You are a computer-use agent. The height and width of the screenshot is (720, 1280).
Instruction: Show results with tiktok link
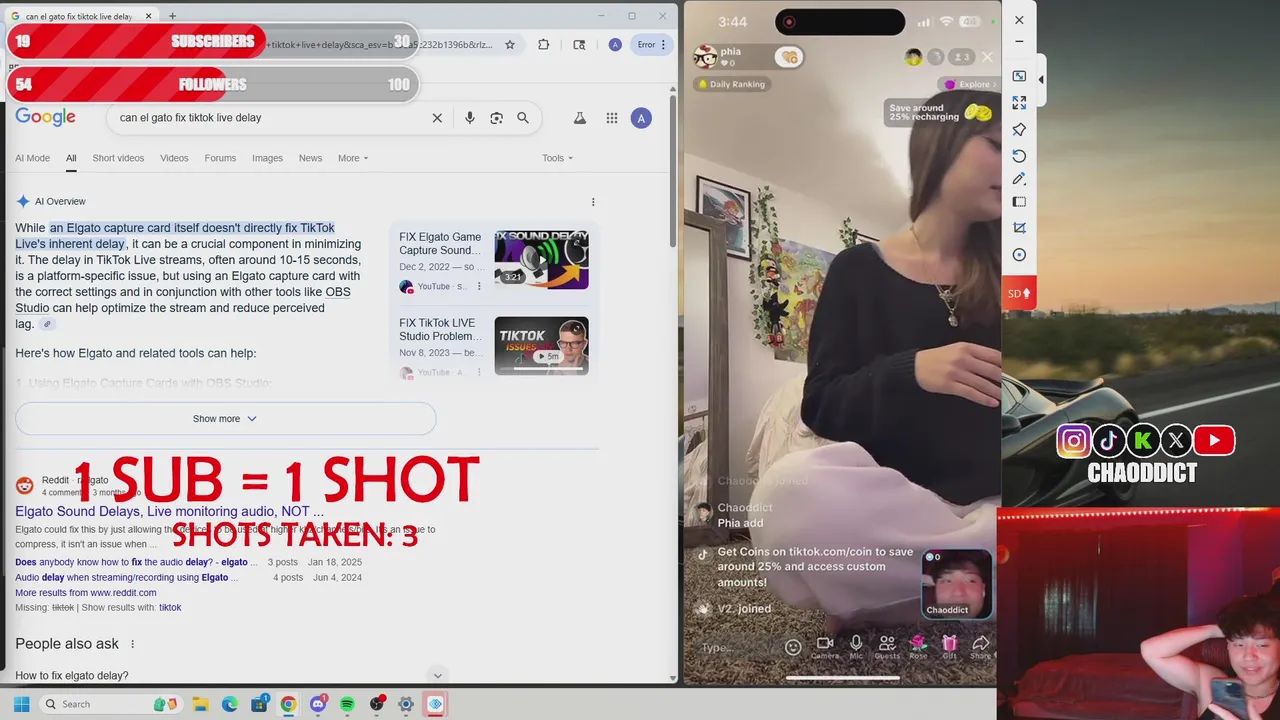click(x=170, y=608)
